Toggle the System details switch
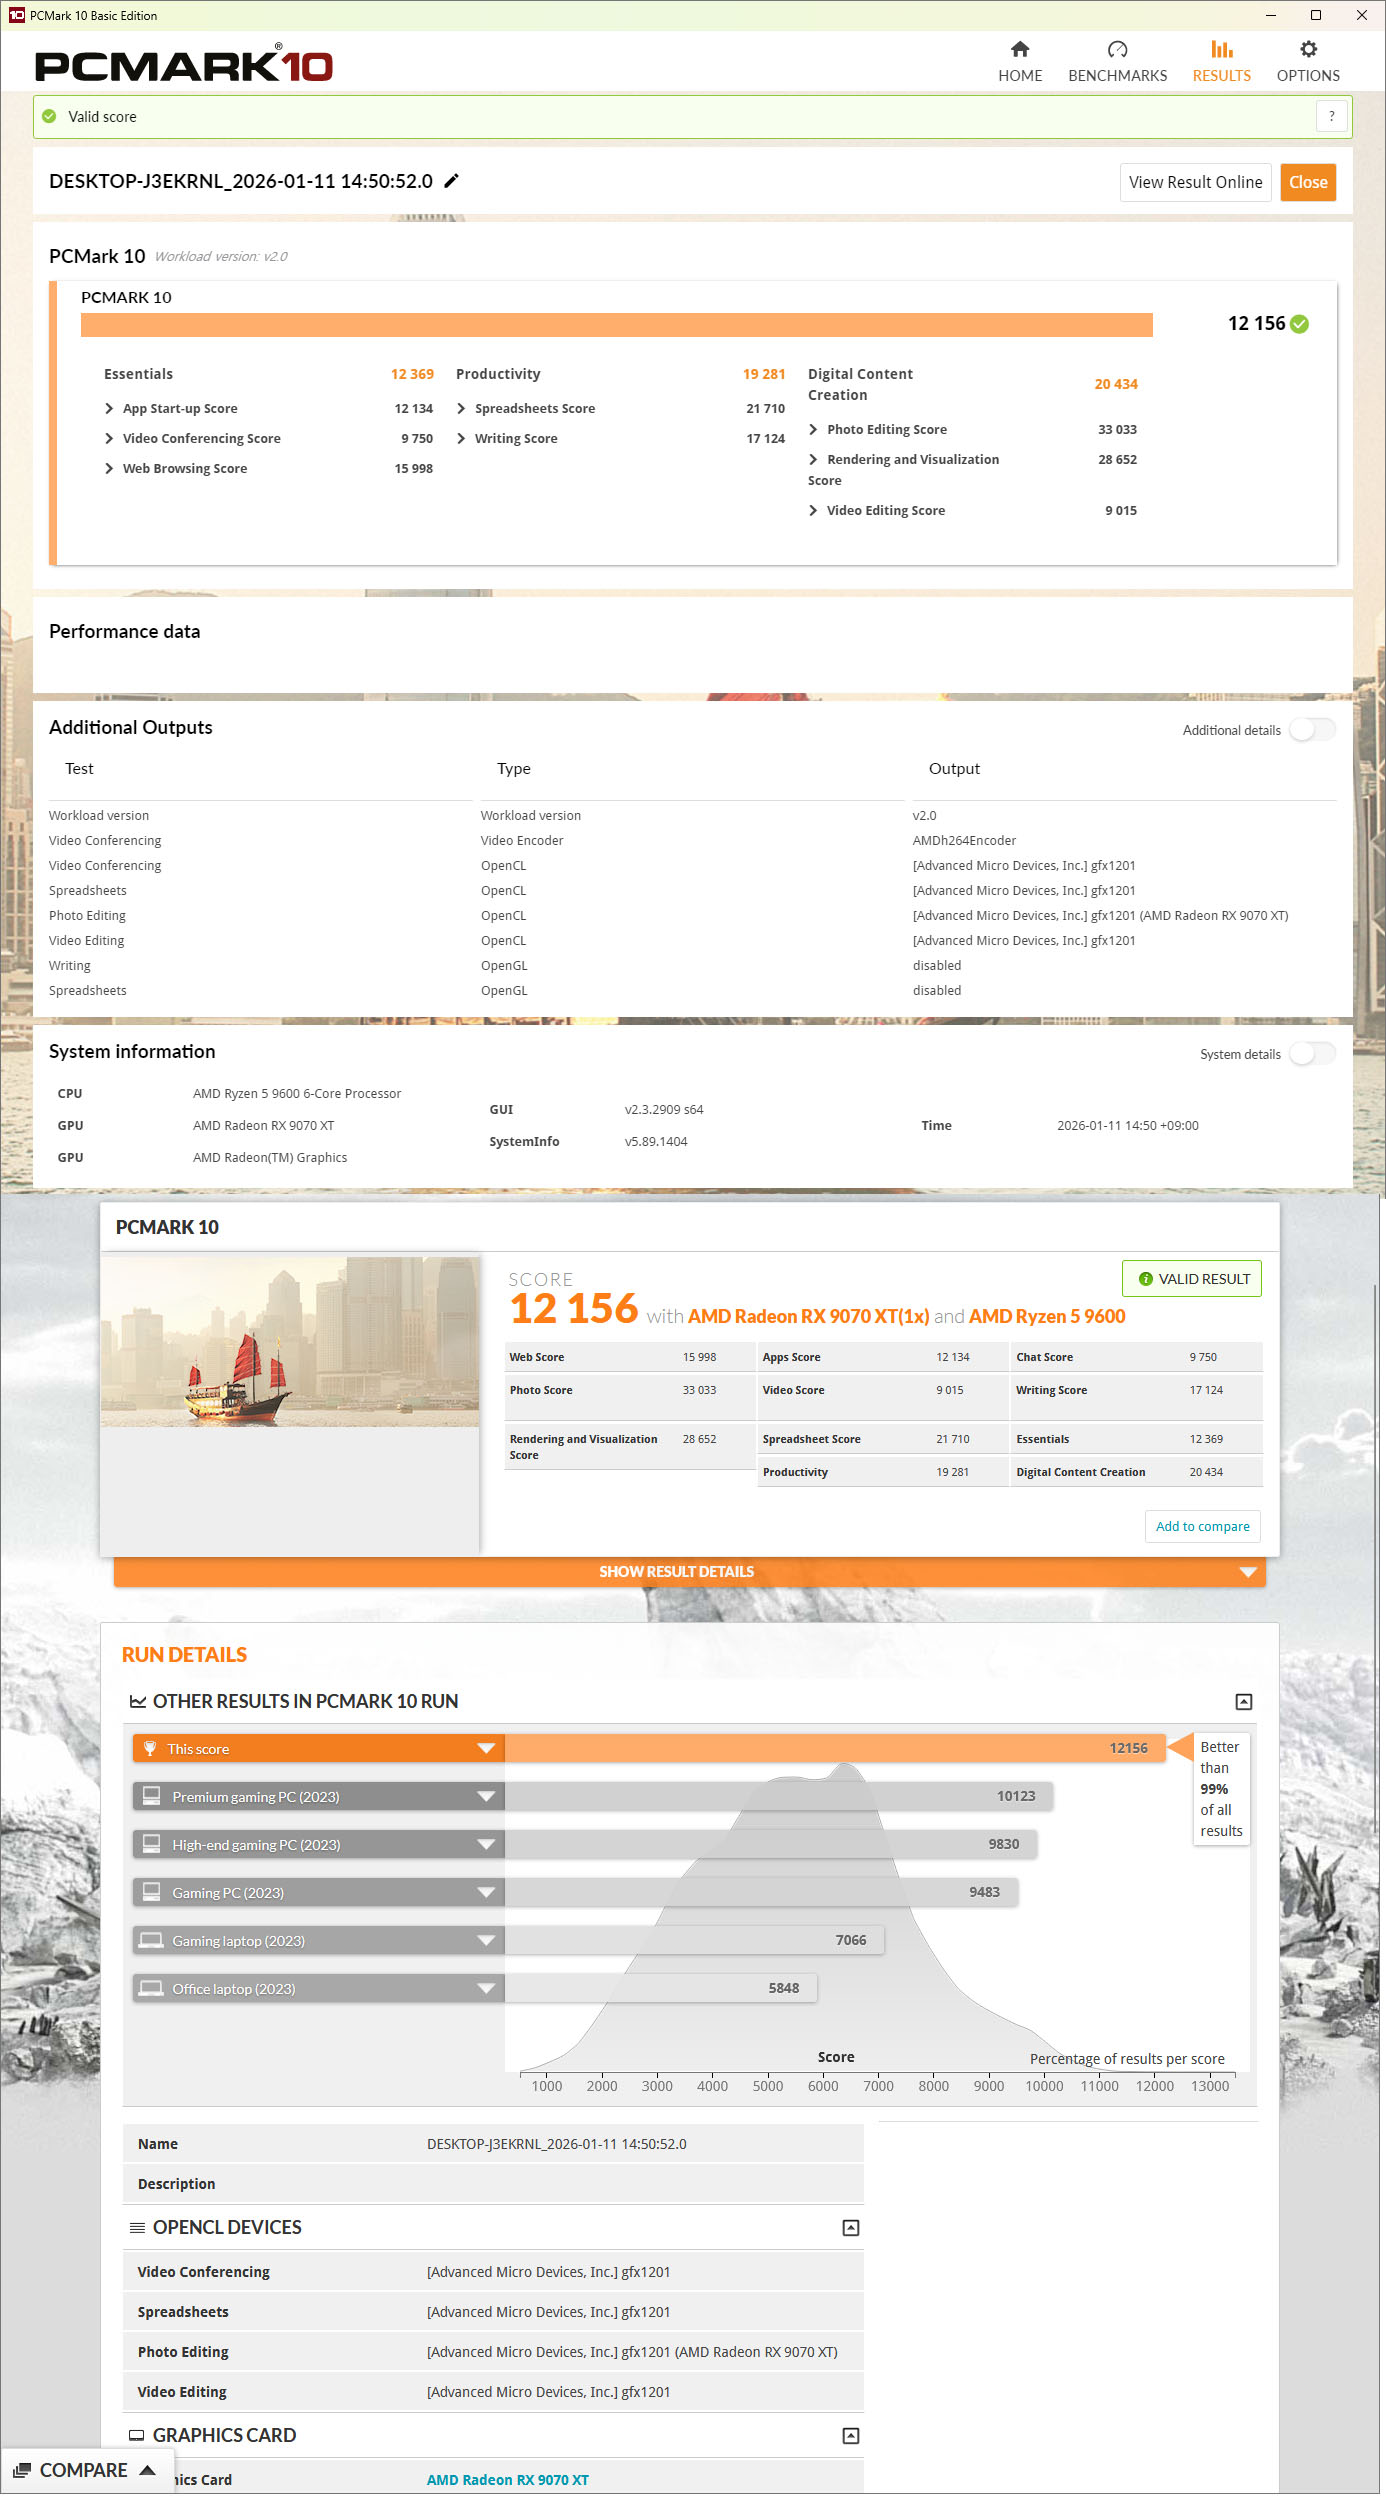Screen dimensions: 1386x2498 [1312, 1054]
